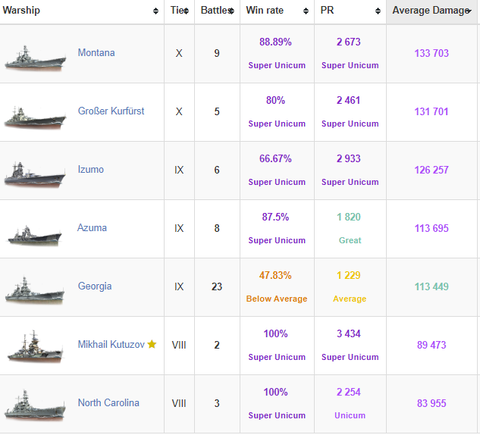
Task: Click the Azuma ship thumbnail
Action: (35, 236)
